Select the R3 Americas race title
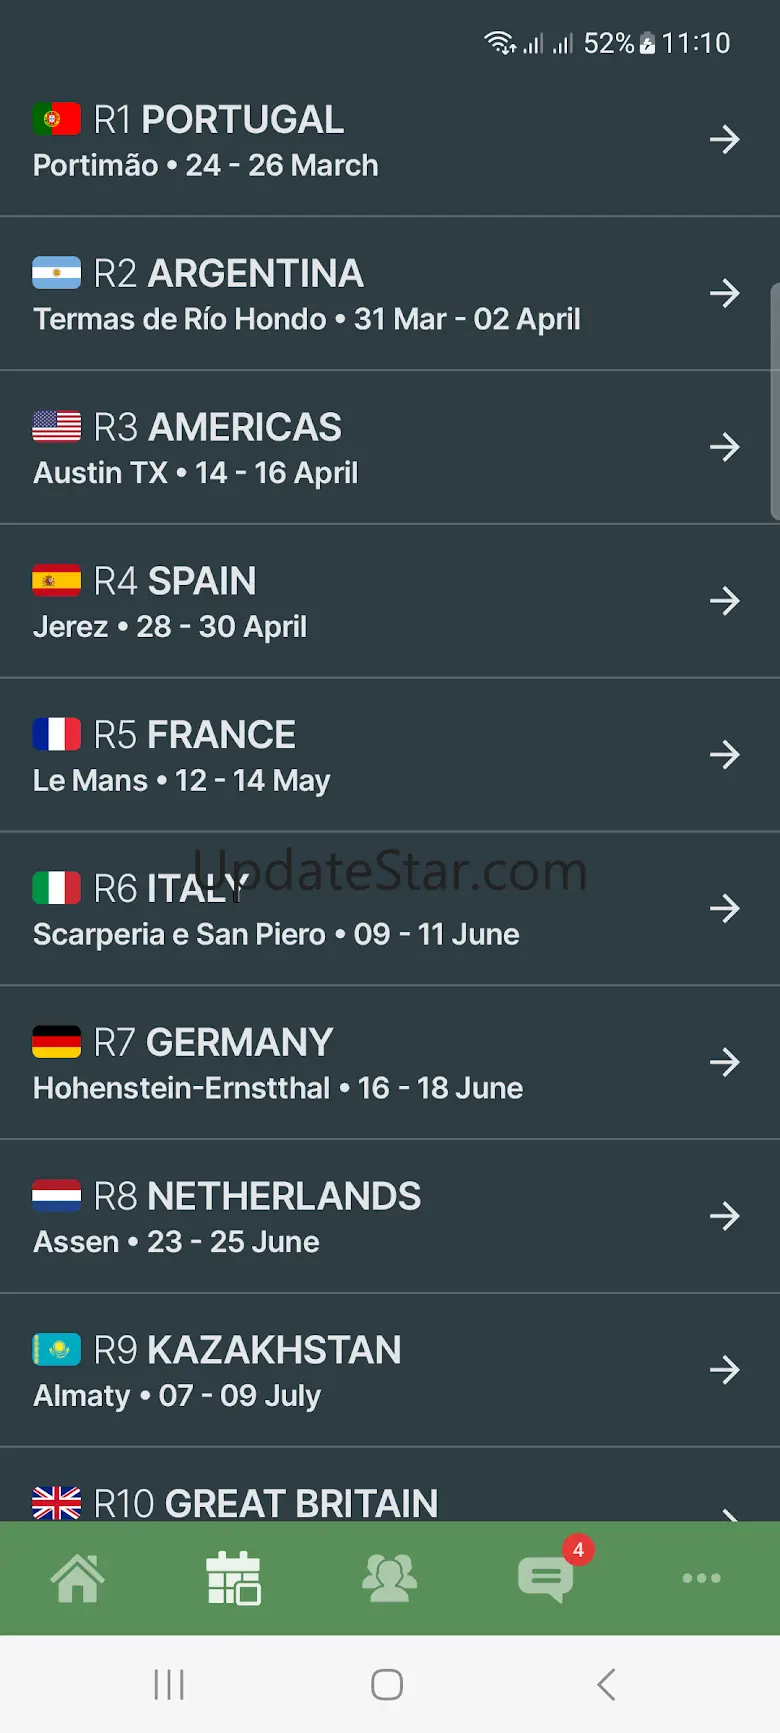The image size is (780, 1733). (218, 428)
